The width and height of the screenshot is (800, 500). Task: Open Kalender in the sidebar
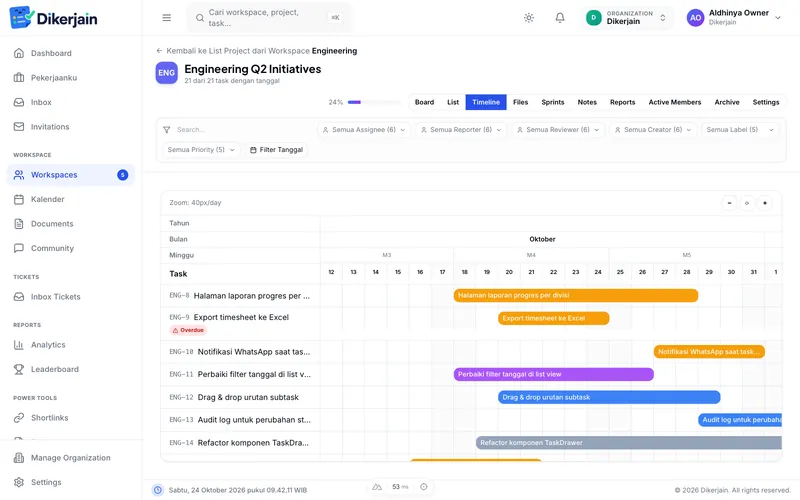tap(71, 199)
